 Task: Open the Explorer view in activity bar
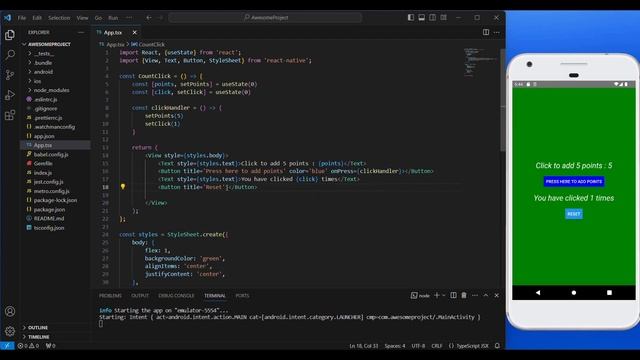(x=10, y=35)
